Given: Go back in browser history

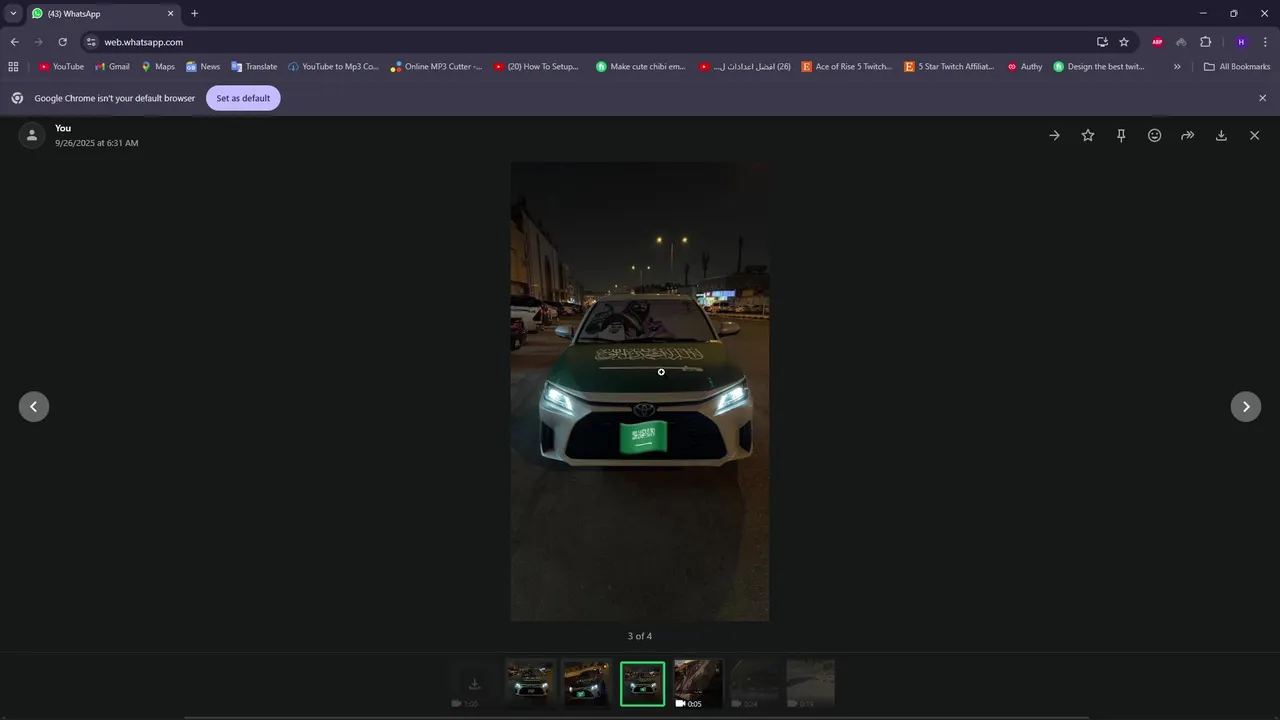Looking at the screenshot, I should 14,42.
